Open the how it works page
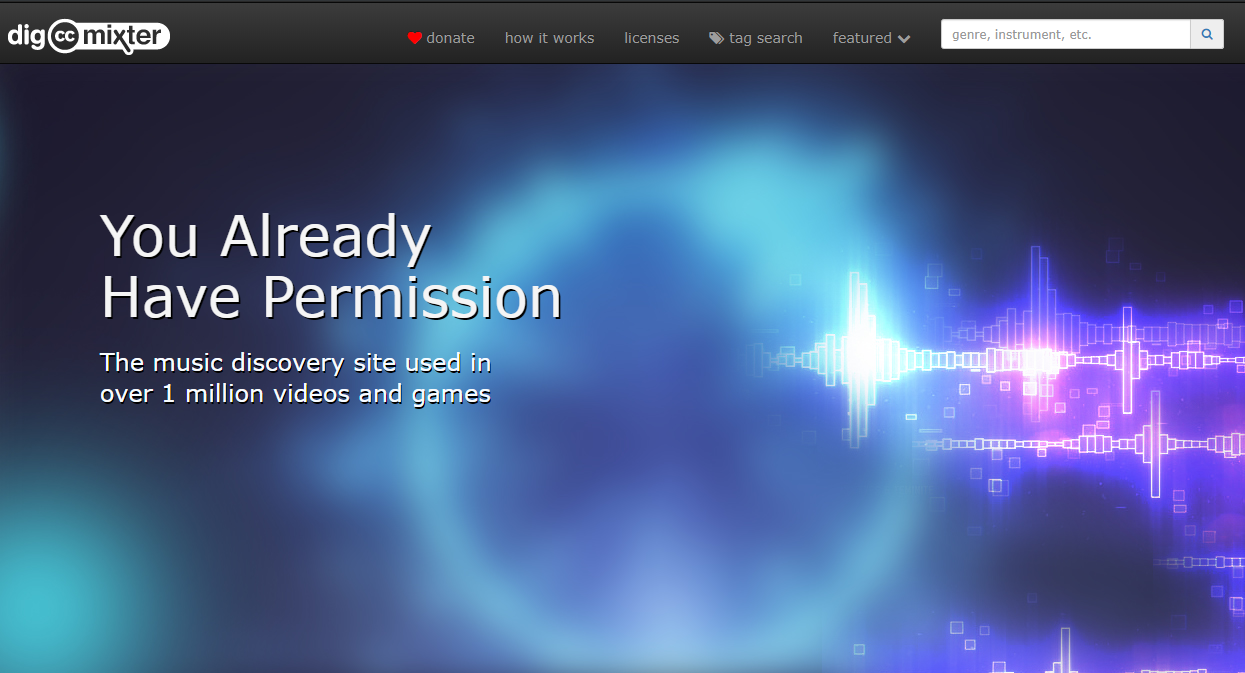Screen dimensions: 1245x673 pos(549,38)
